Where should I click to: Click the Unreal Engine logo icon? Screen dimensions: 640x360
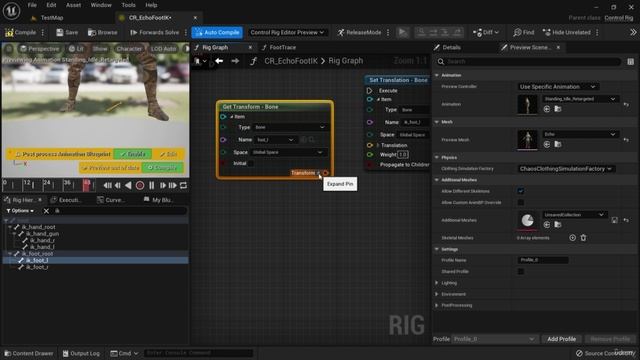[11, 11]
